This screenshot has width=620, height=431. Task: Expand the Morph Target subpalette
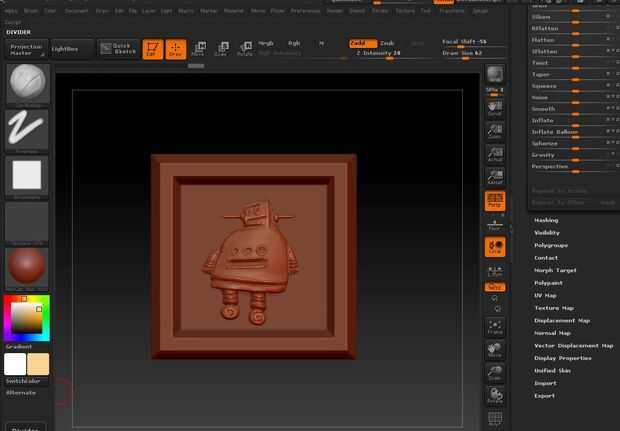coord(555,270)
